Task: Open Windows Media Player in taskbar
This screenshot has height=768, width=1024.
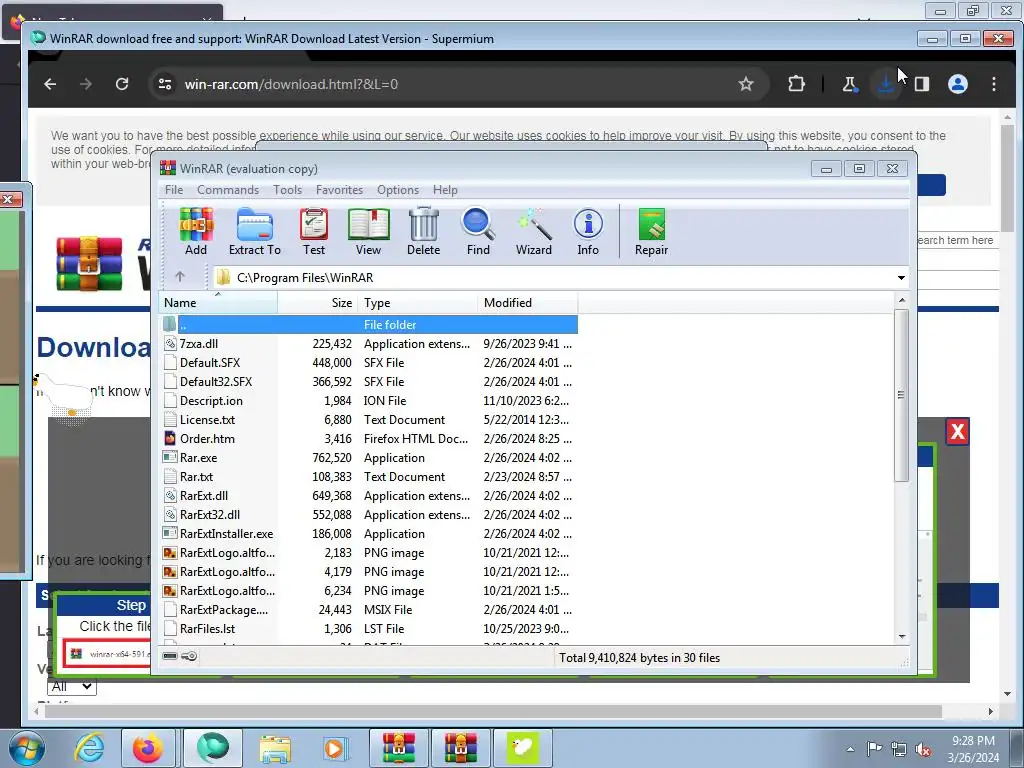Action: [x=335, y=748]
